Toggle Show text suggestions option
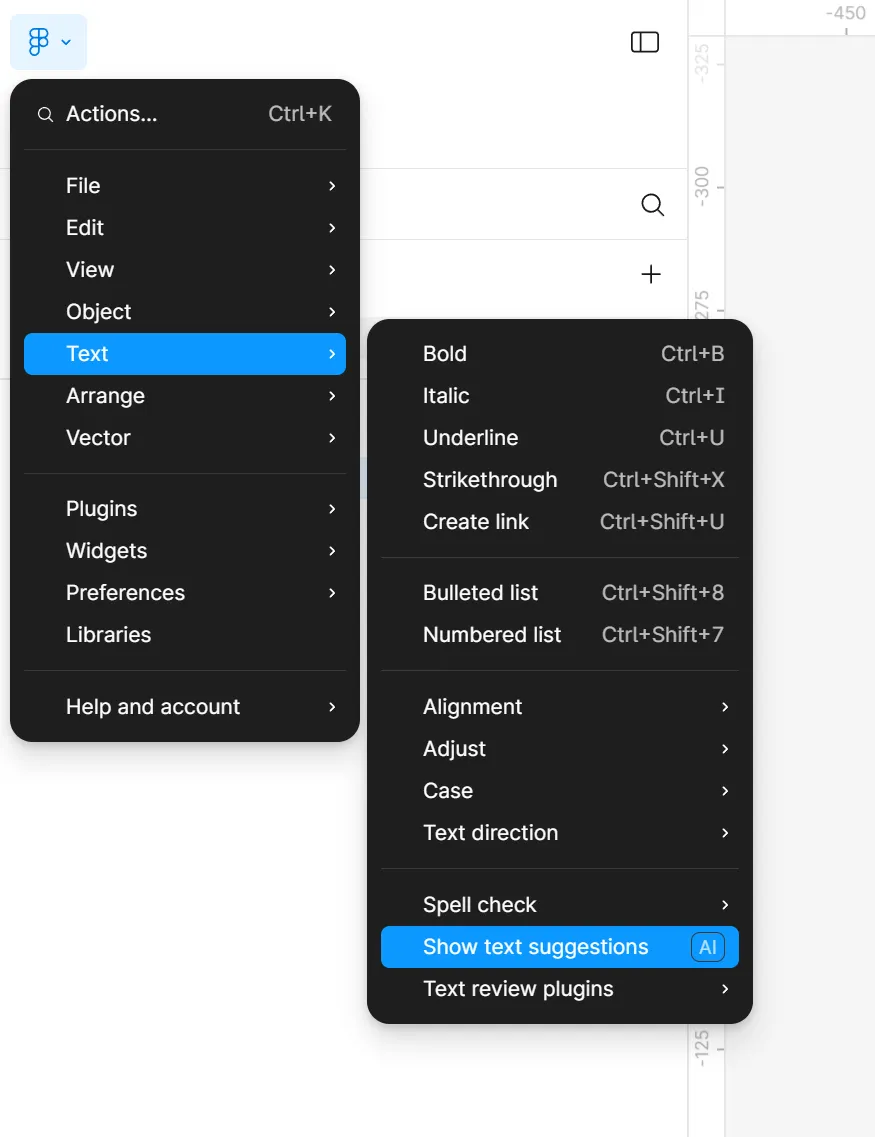Screen dimensions: 875x1137 (536, 947)
